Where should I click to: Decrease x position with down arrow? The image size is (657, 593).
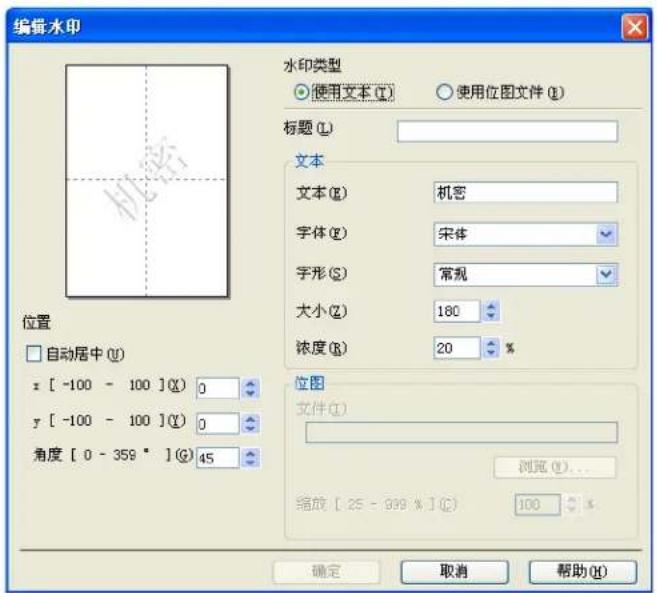click(x=251, y=393)
